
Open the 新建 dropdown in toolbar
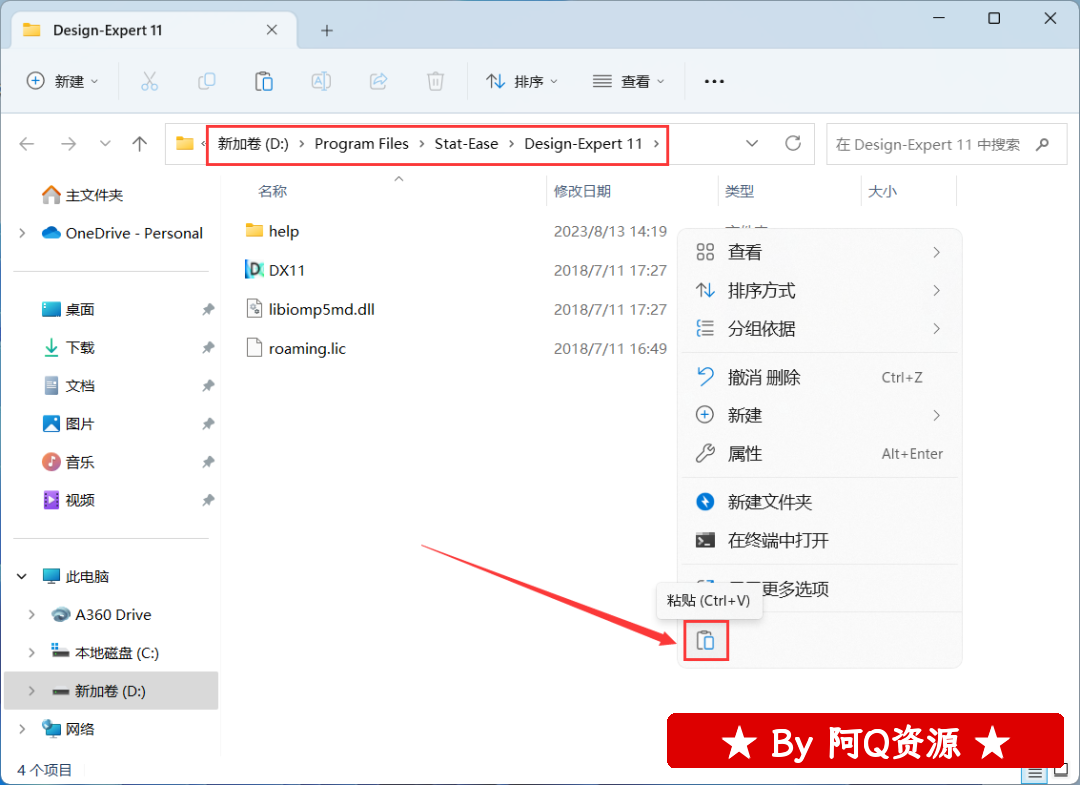pos(63,81)
